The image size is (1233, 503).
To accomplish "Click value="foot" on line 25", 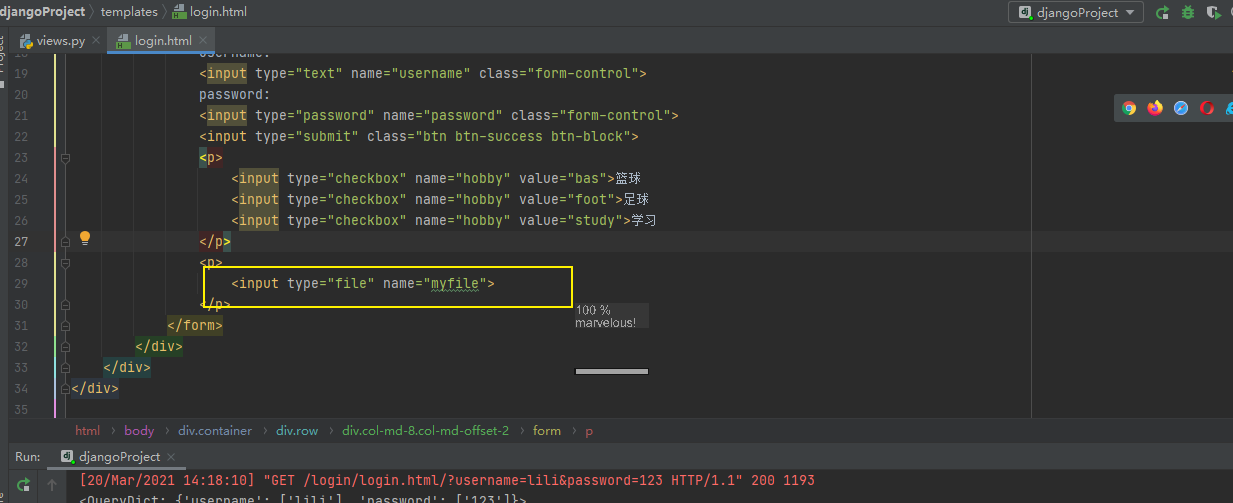I will (x=567, y=200).
